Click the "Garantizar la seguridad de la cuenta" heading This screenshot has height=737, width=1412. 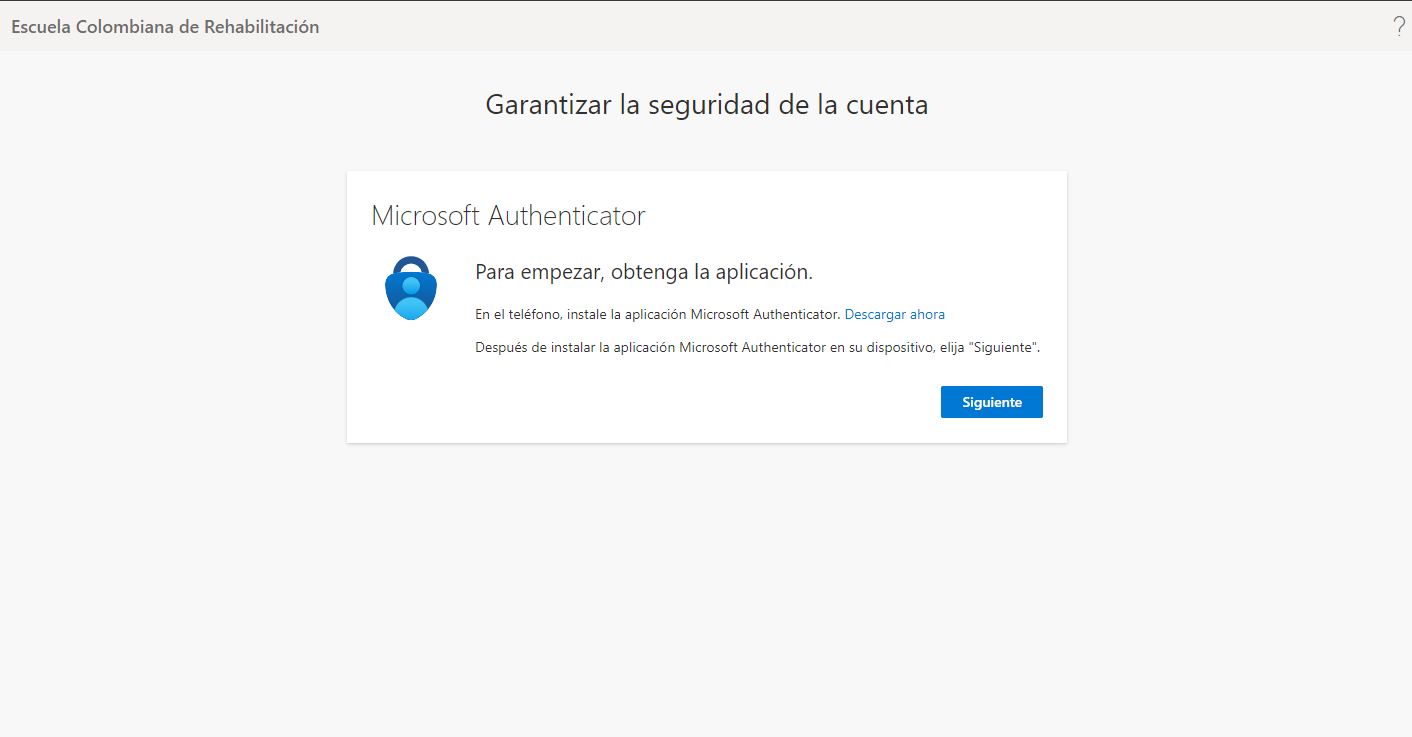tap(706, 104)
